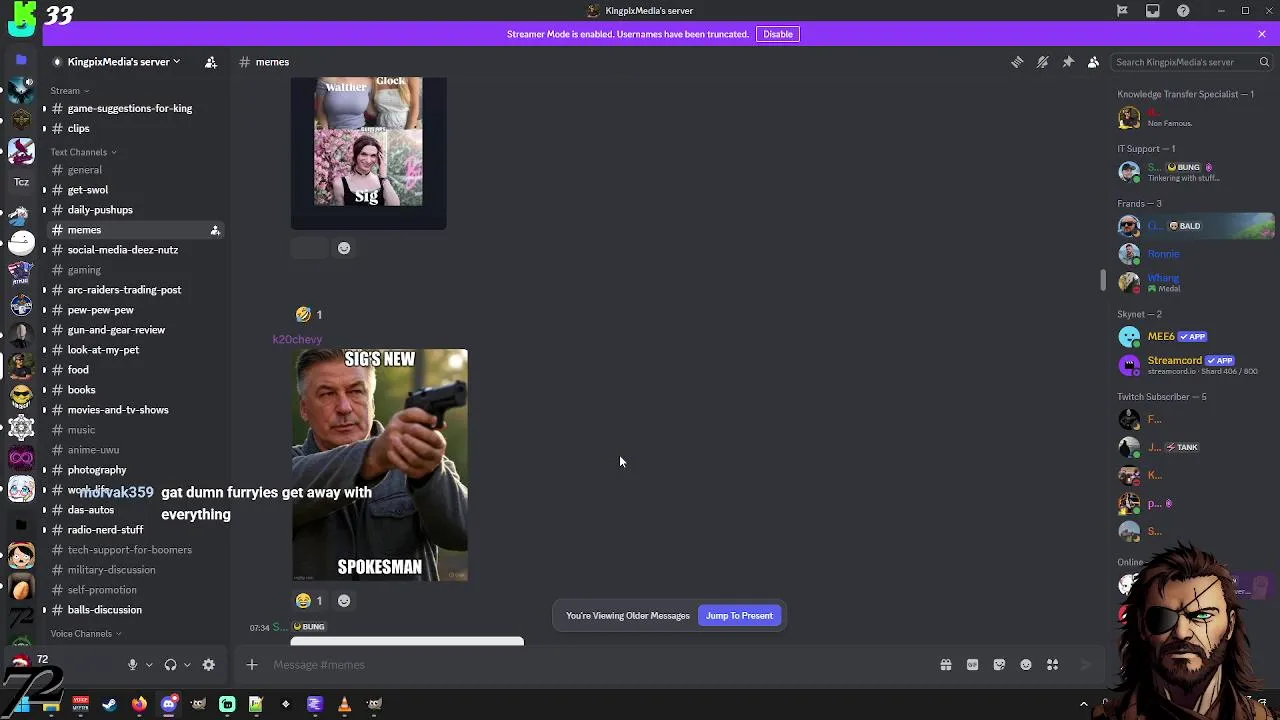Open the gun-and-gear-review channel

click(116, 330)
